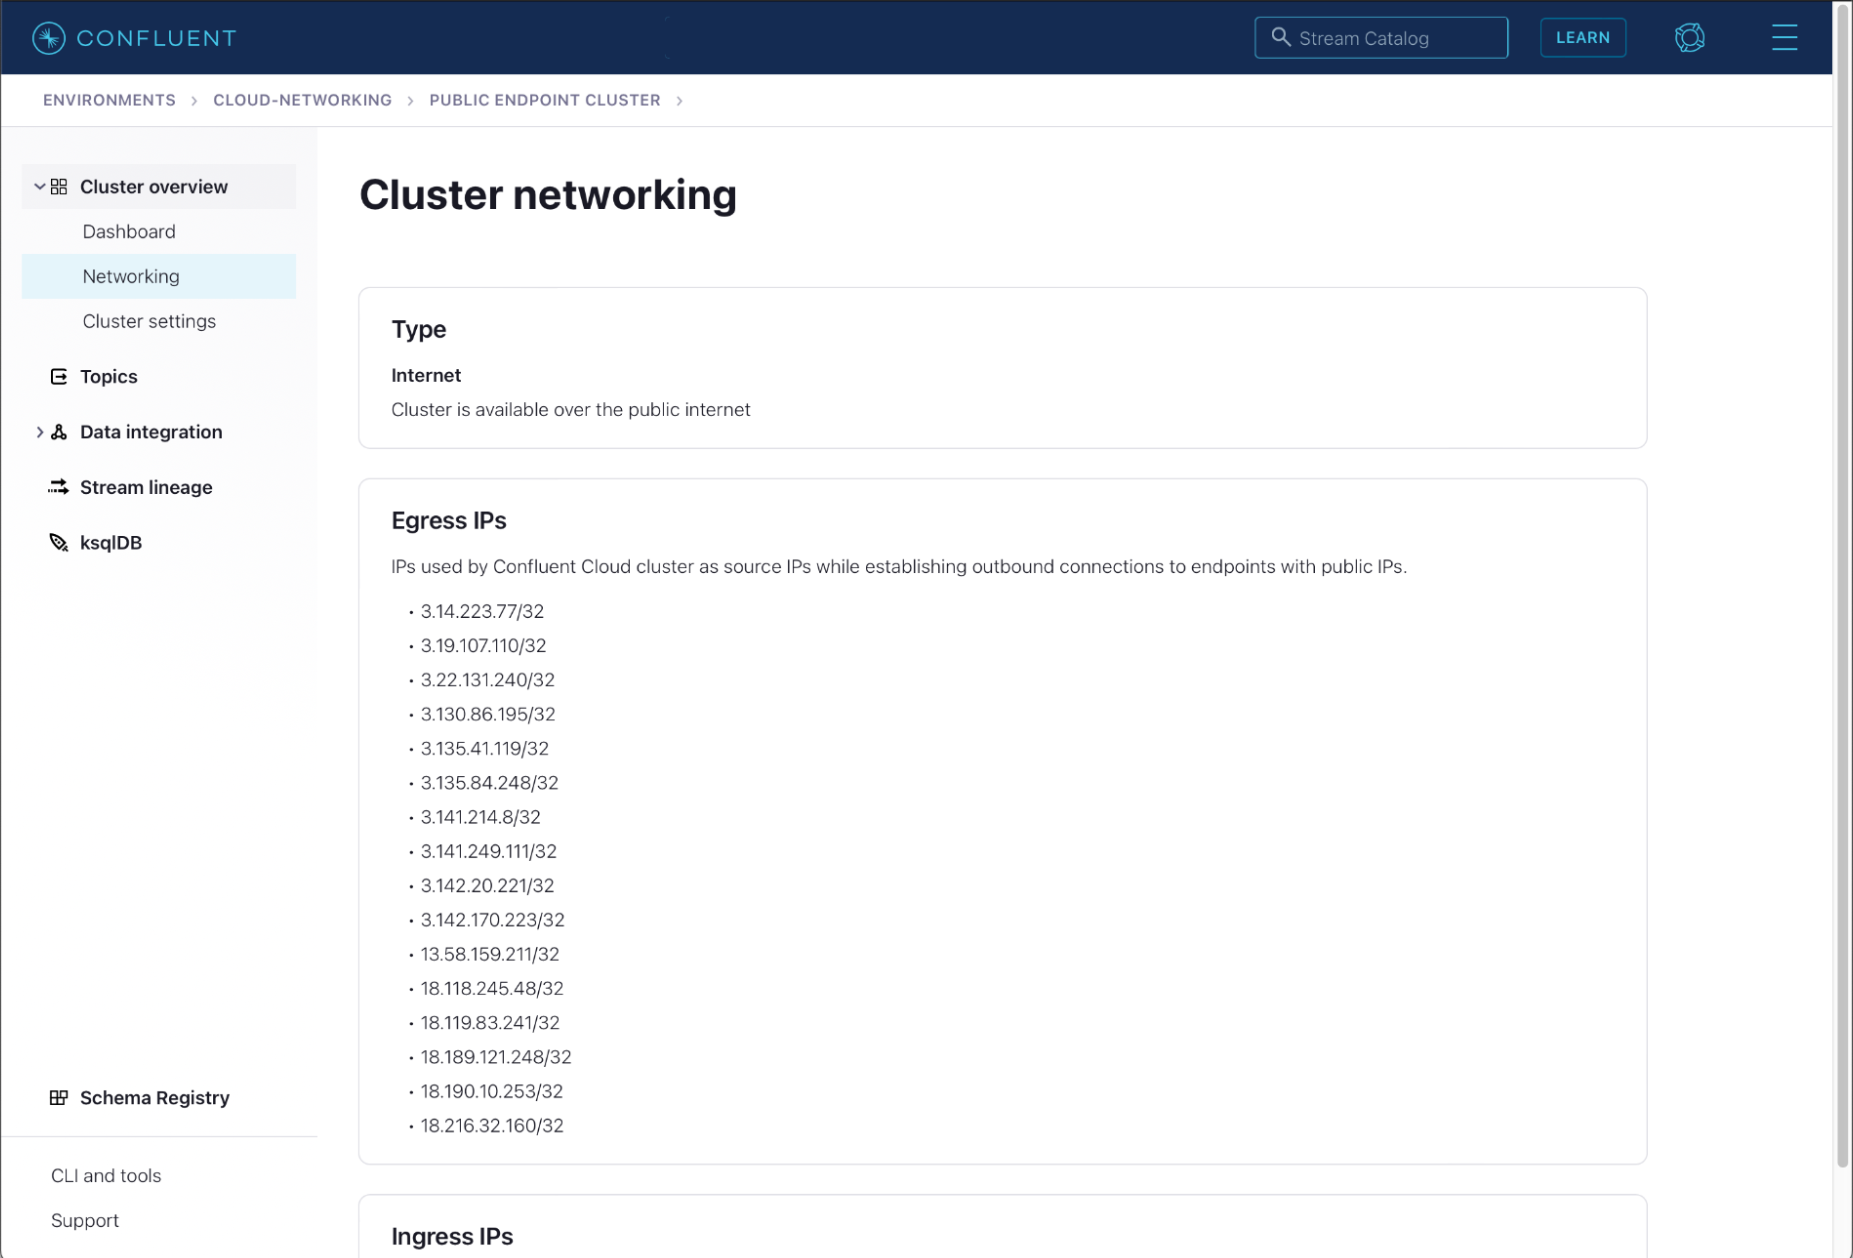Open ksqlDB
1853x1258 pixels.
tap(111, 543)
